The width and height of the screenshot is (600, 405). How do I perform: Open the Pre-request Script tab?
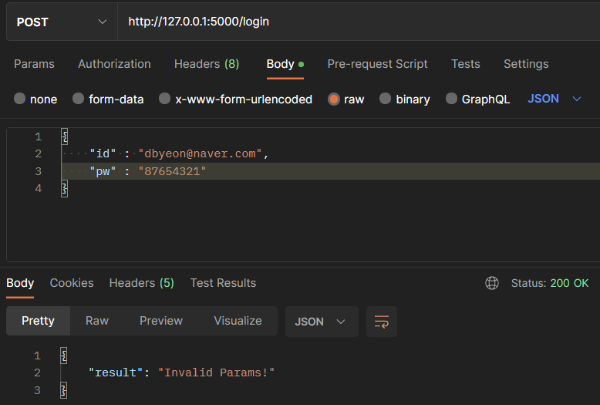(377, 64)
